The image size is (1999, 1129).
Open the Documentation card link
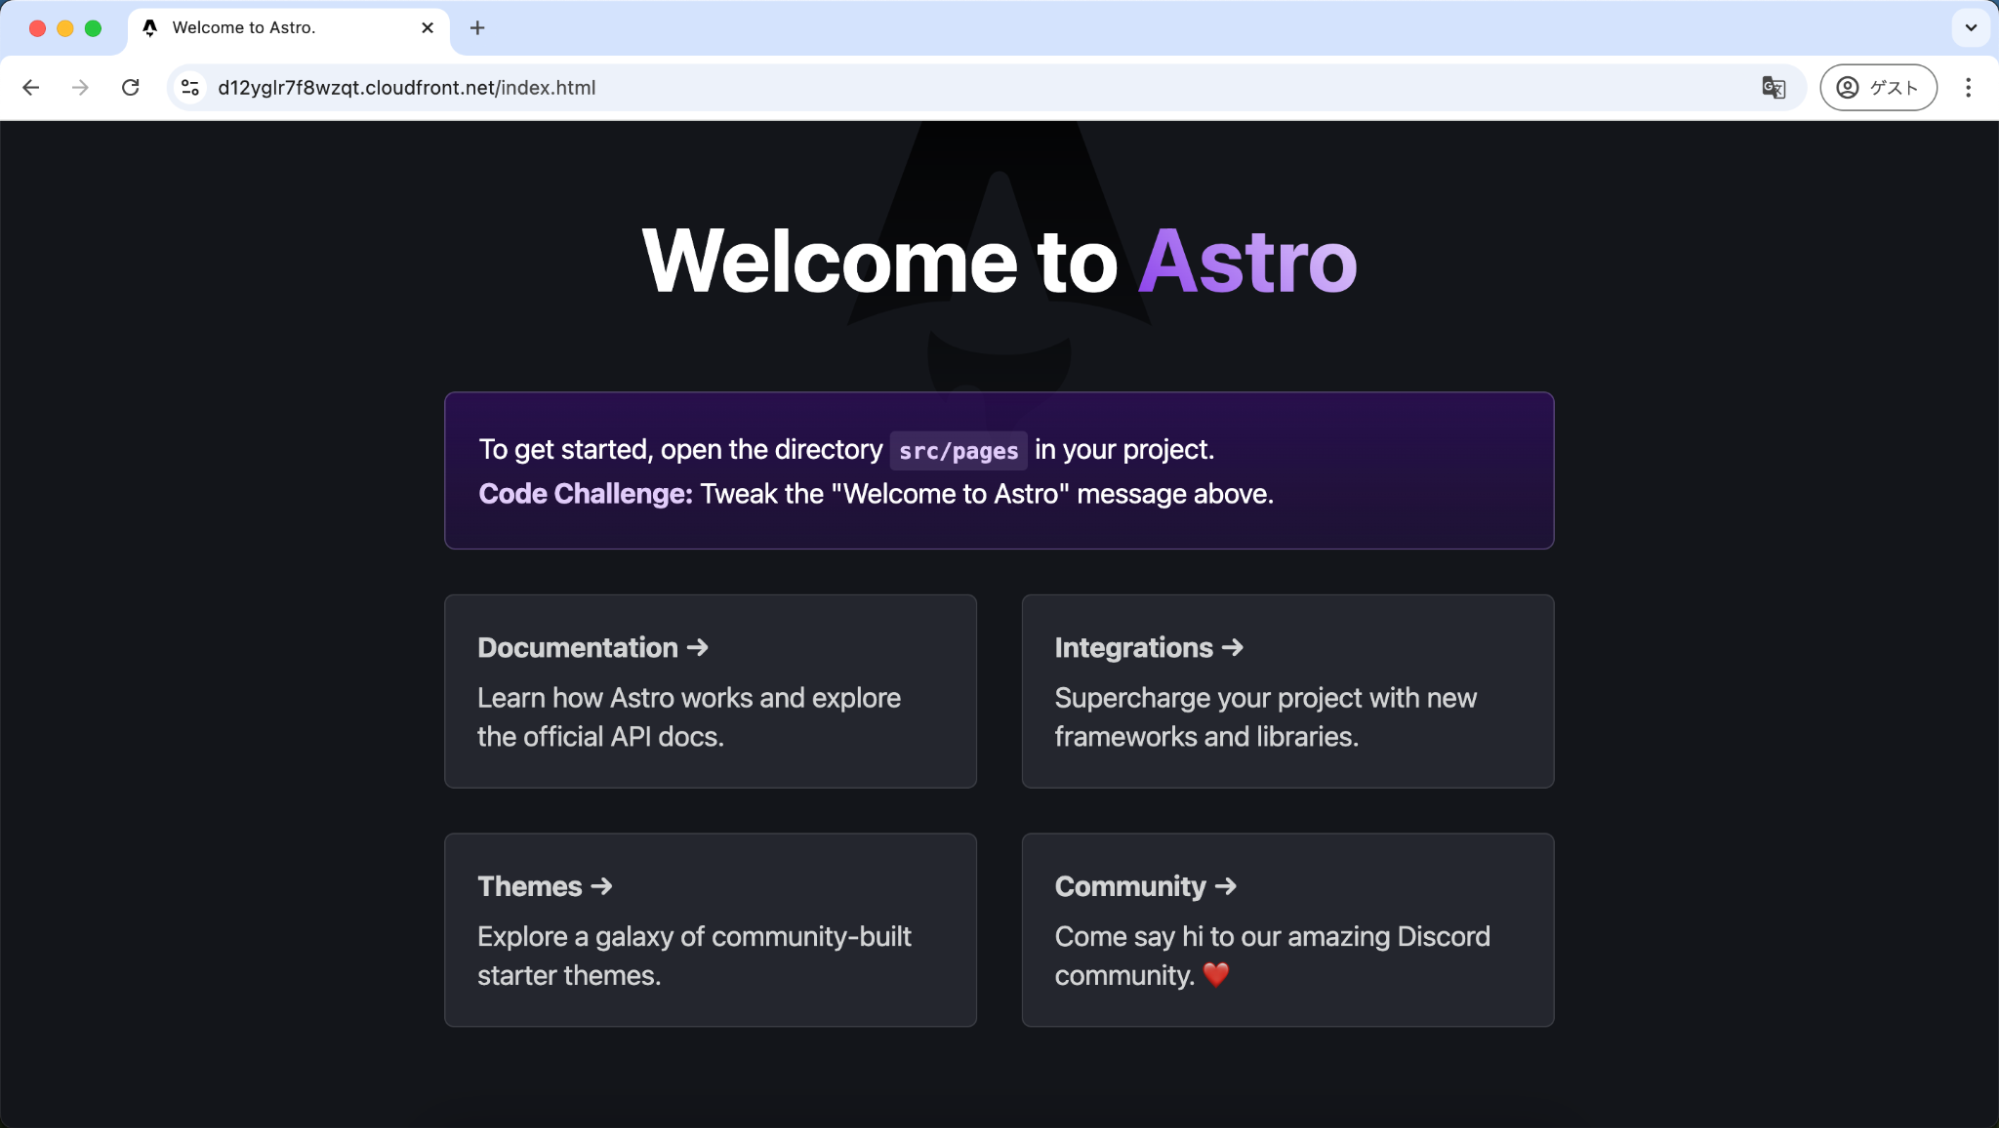pos(710,691)
